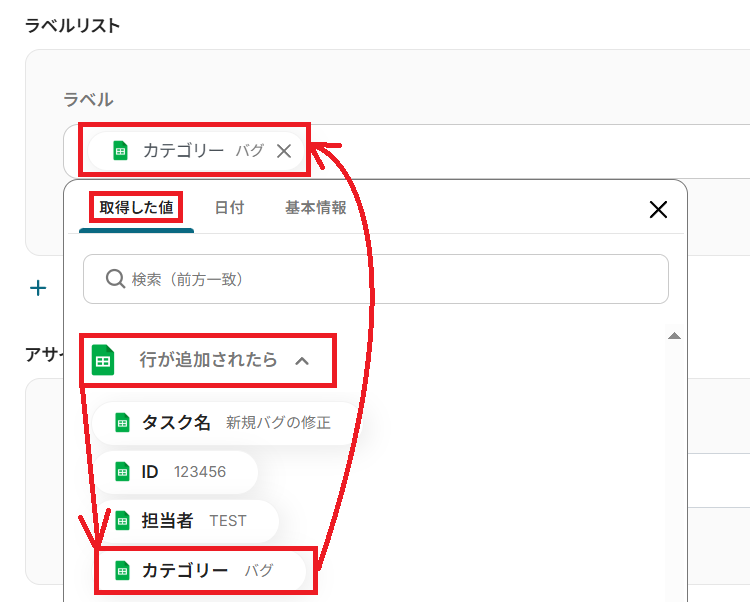Image resolution: width=750 pixels, height=602 pixels.
Task: Click the scroll-up arrow of value list
Action: coord(674,336)
